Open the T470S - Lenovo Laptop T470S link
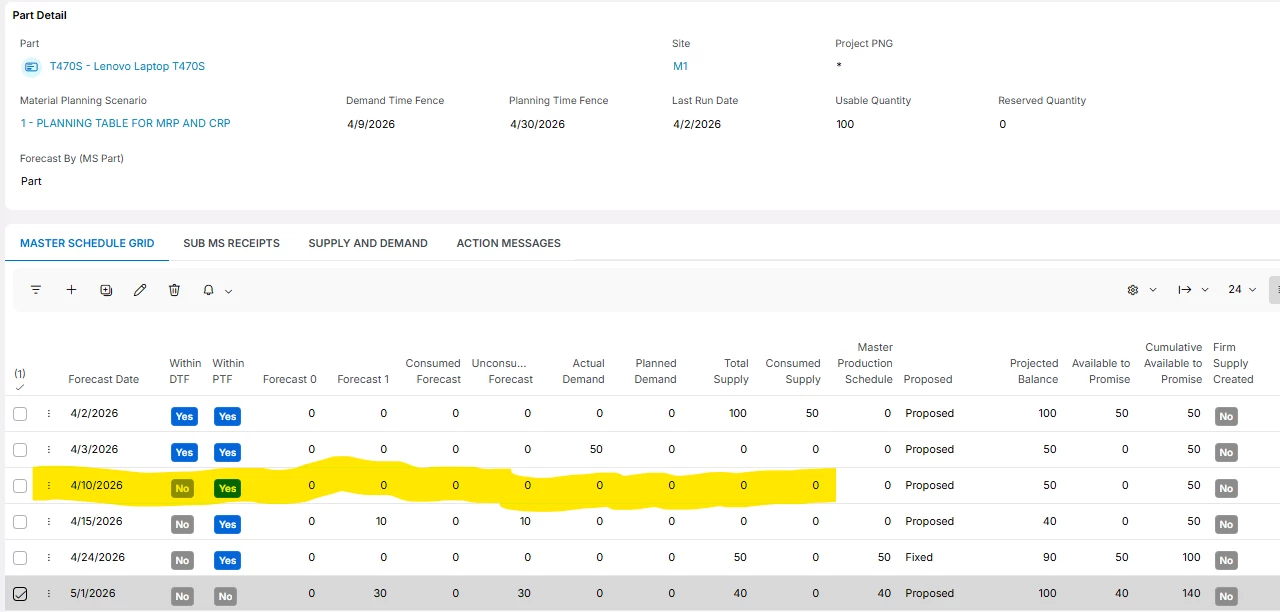This screenshot has height=612, width=1280. [x=127, y=67]
